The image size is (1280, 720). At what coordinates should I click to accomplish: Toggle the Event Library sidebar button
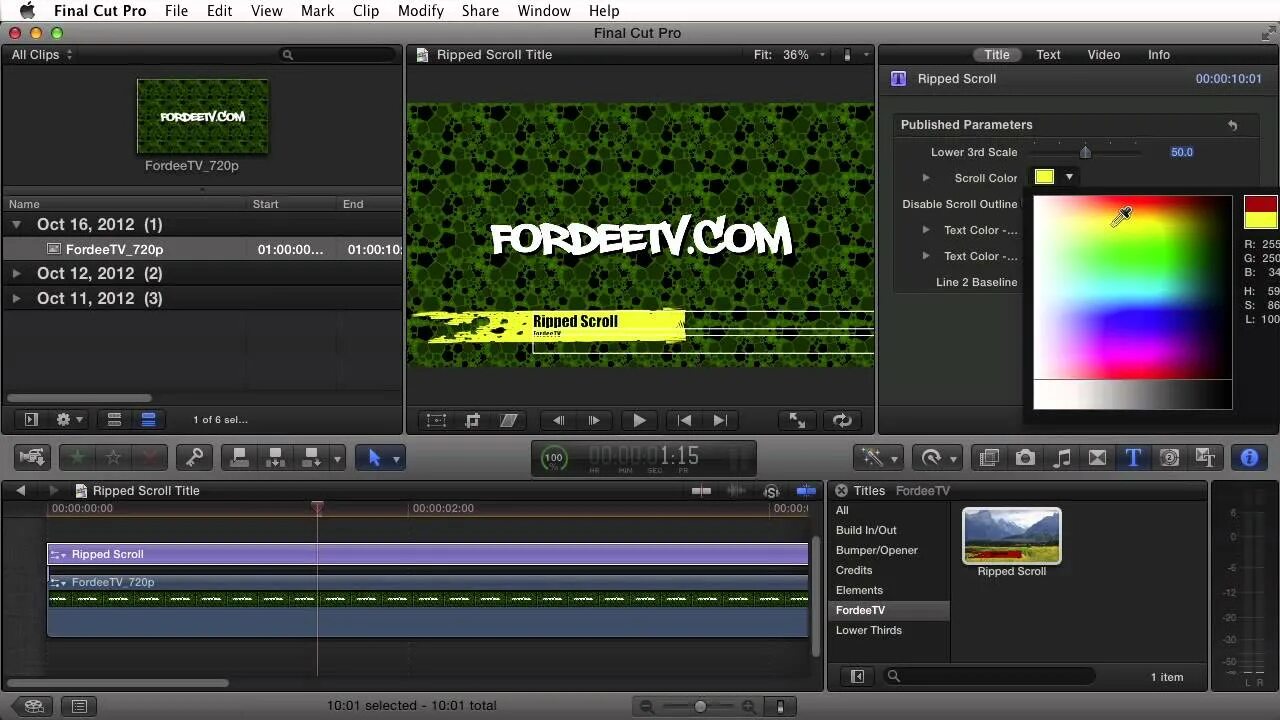click(31, 420)
